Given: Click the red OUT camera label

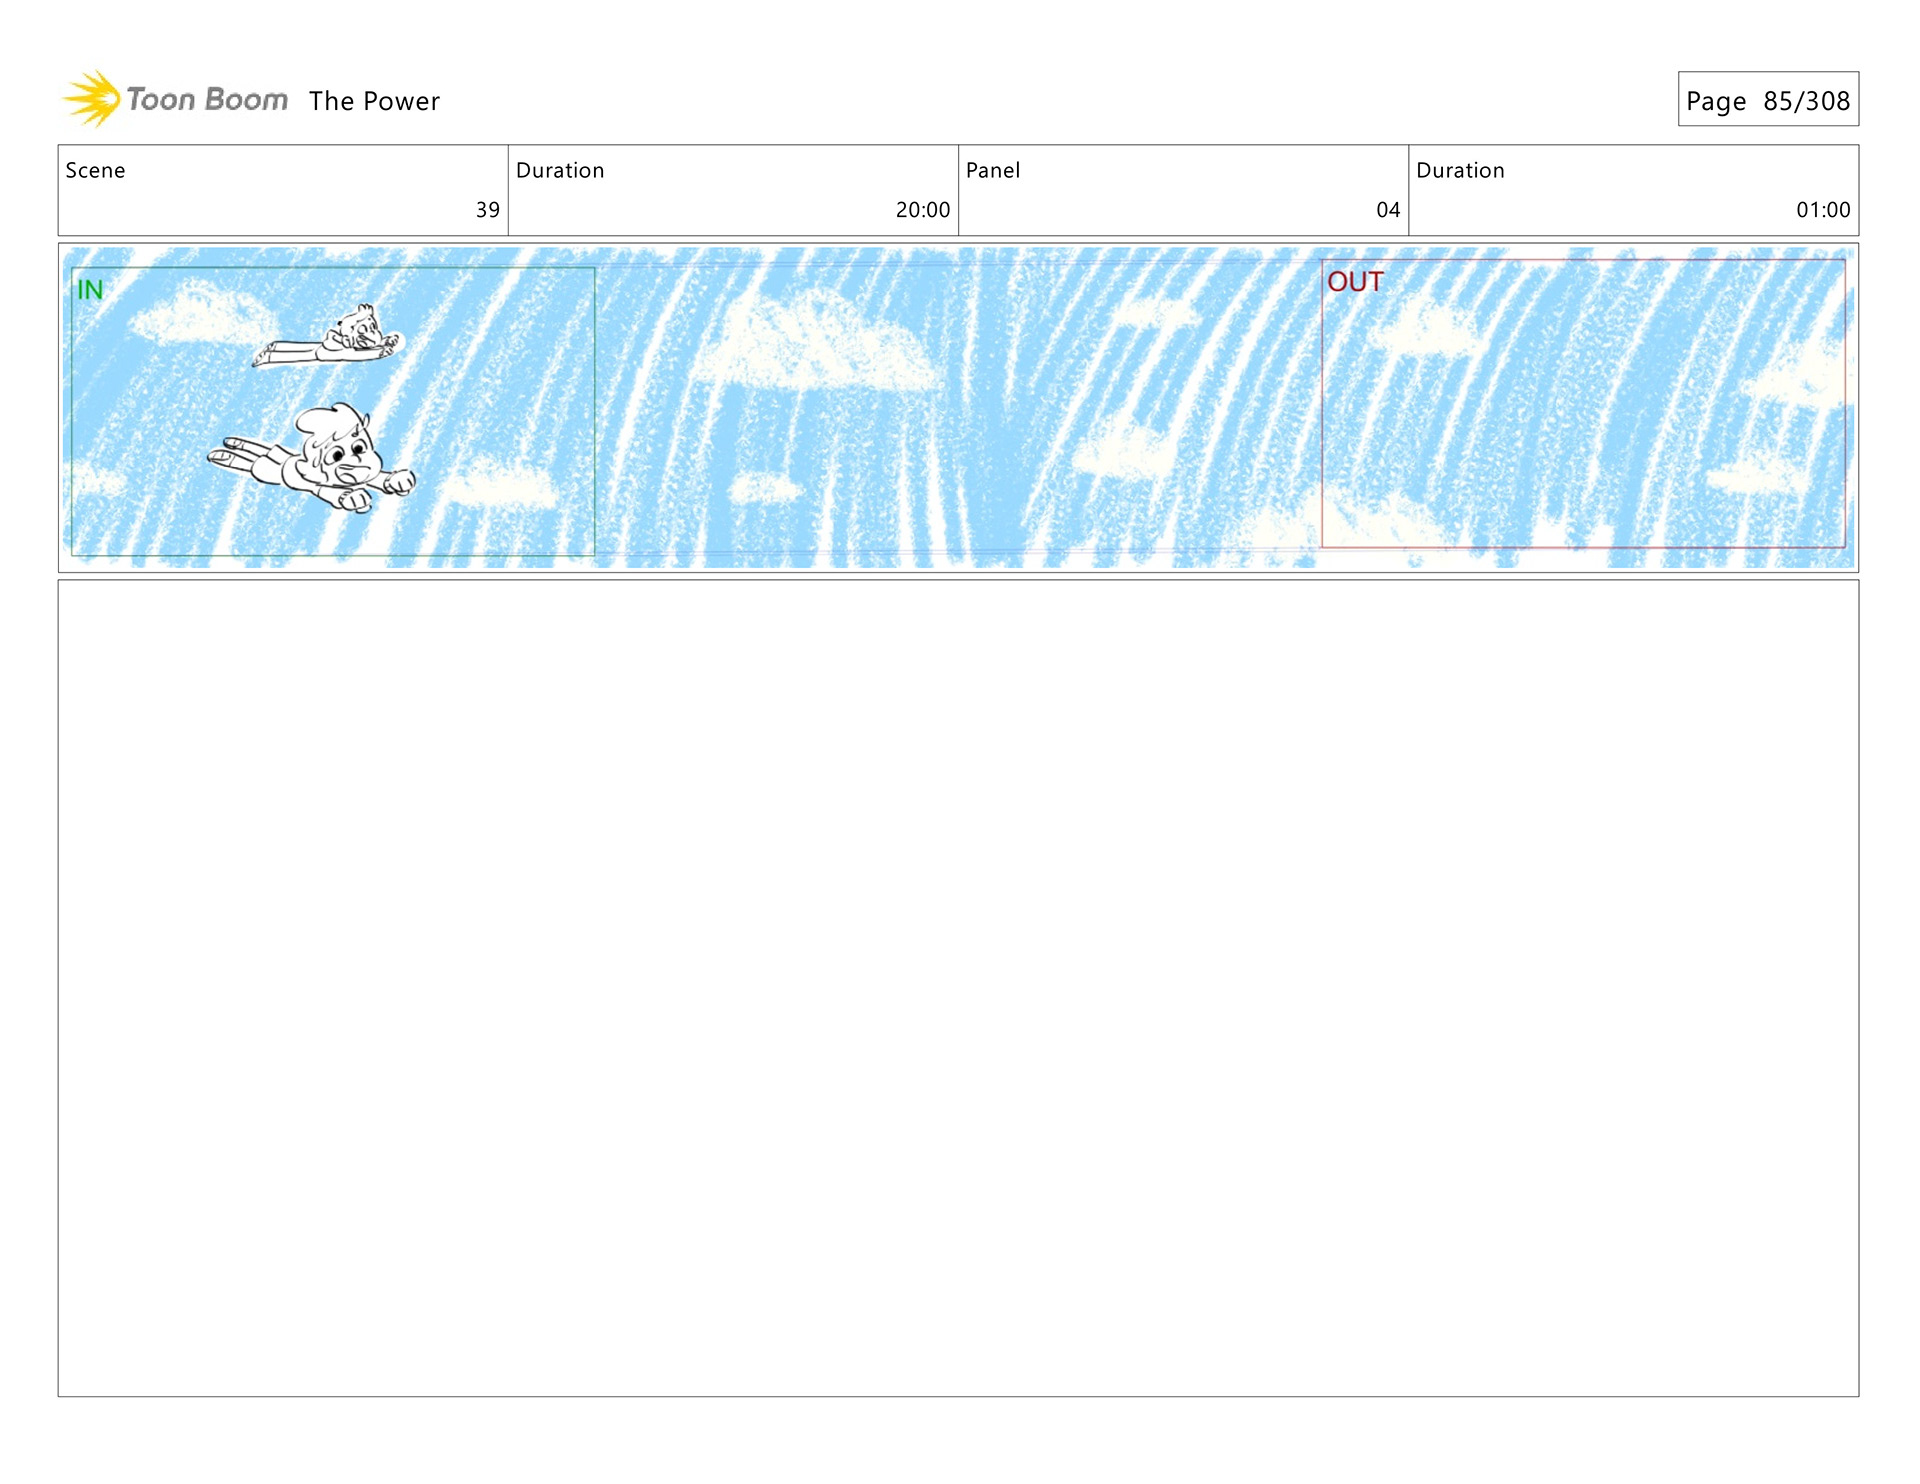Looking at the screenshot, I should 1354,282.
